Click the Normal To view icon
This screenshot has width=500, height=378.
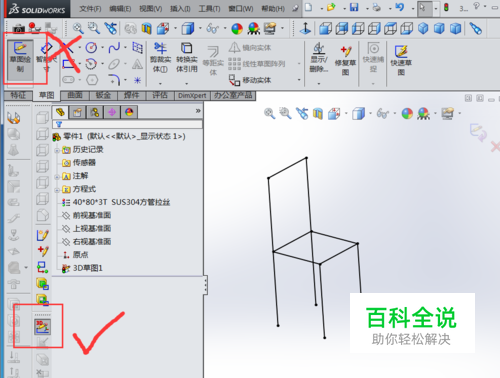pos(305,29)
